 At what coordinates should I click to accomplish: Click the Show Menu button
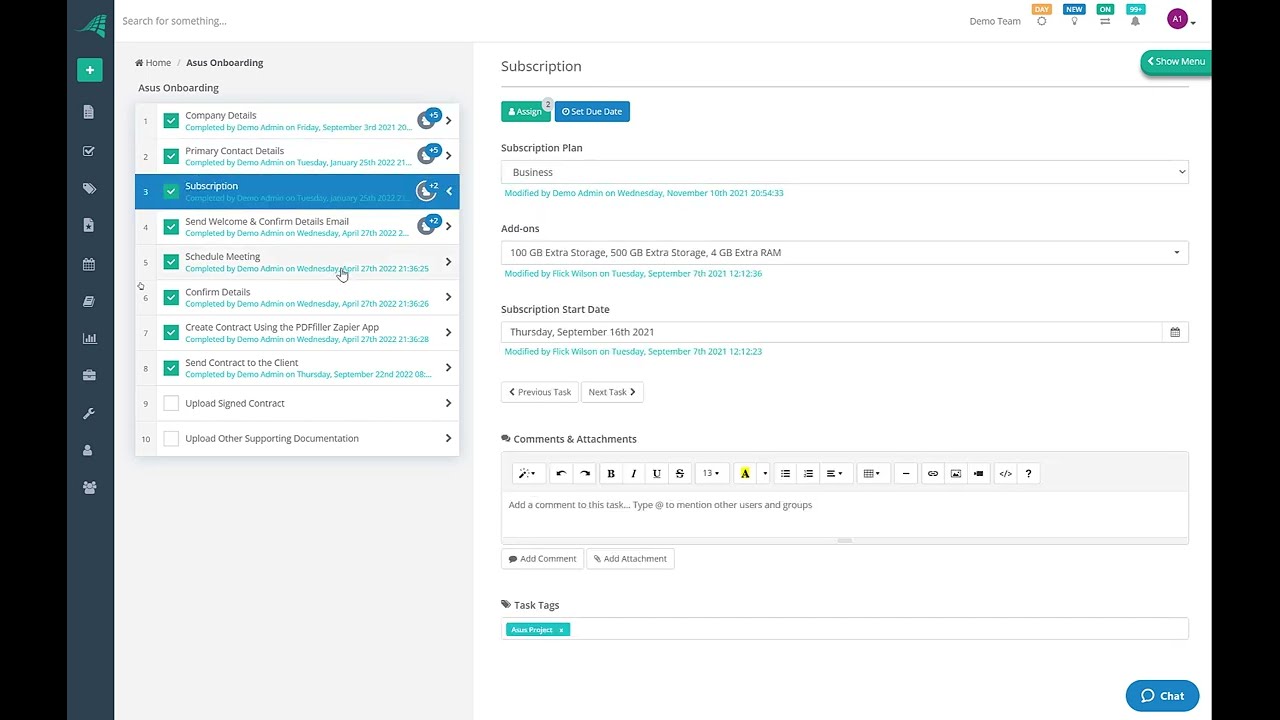click(1176, 62)
